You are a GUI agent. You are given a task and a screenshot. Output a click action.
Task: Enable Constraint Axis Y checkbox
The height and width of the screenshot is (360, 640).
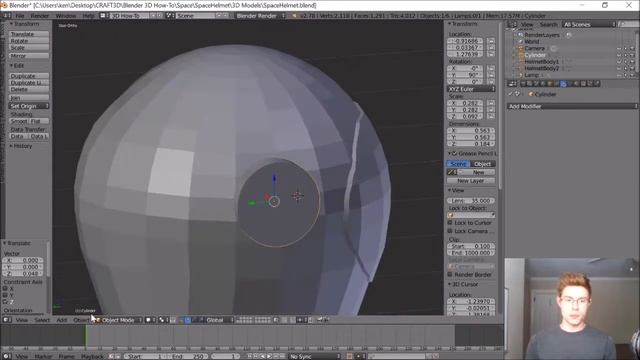point(5,295)
